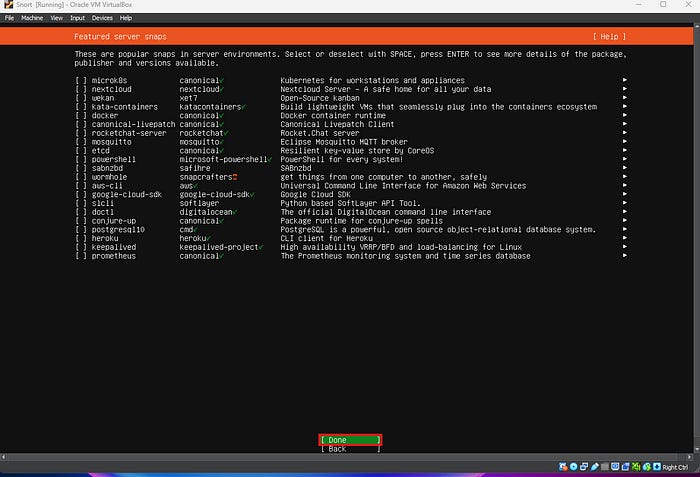Click the "slcli" snap name
The height and width of the screenshot is (477, 700).
[103, 203]
